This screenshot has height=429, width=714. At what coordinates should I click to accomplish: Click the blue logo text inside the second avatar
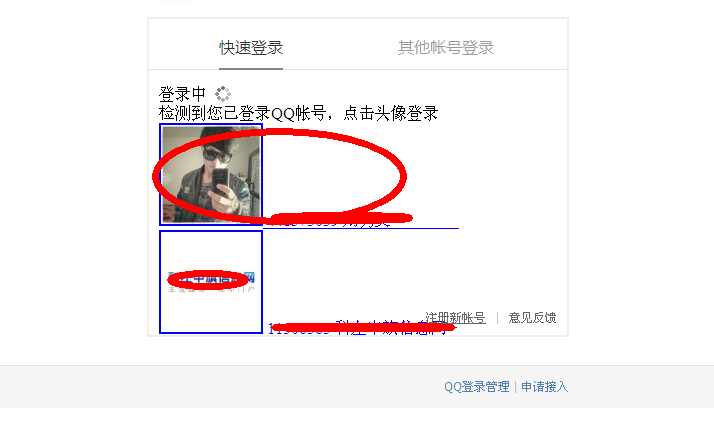(x=211, y=277)
